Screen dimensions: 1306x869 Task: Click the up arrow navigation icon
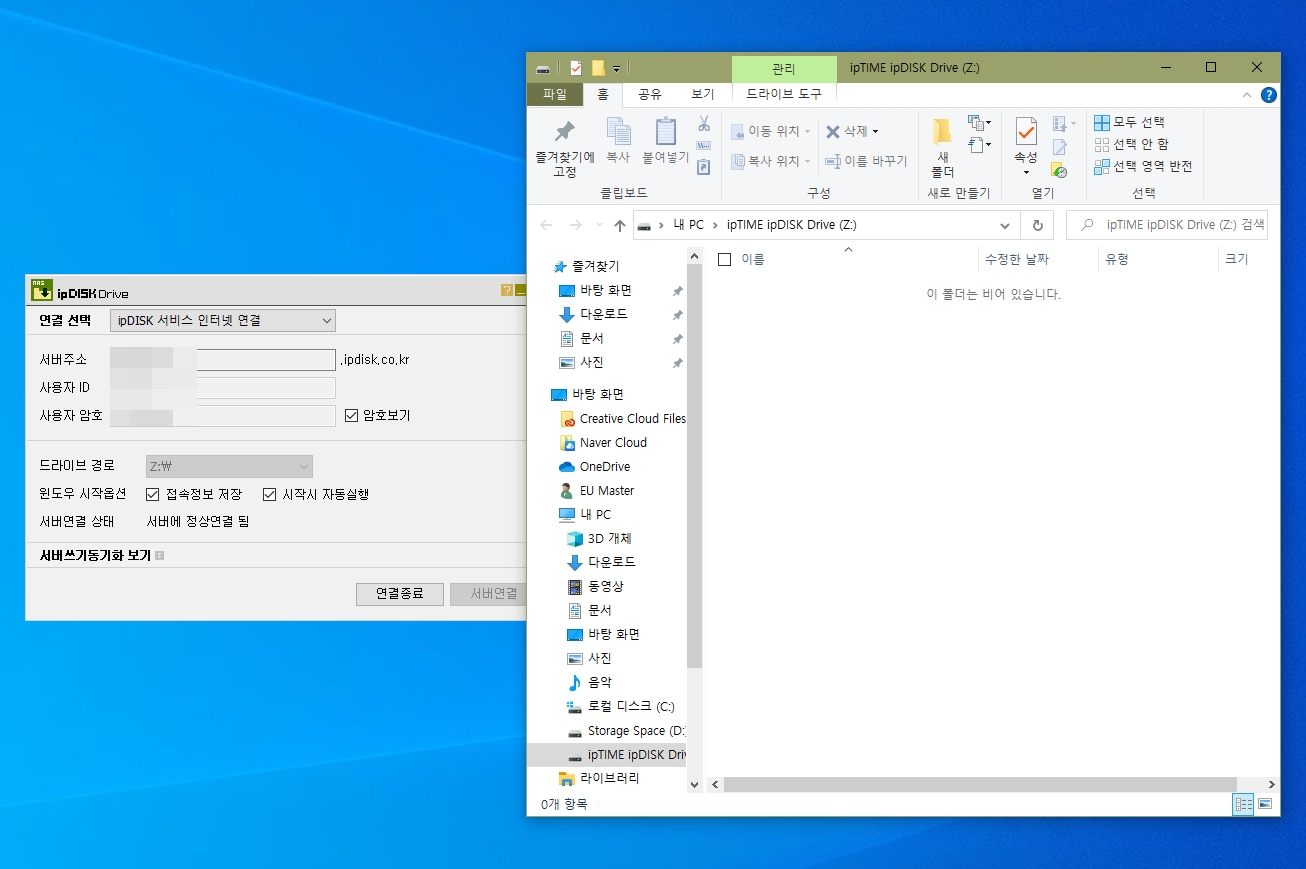coord(620,225)
